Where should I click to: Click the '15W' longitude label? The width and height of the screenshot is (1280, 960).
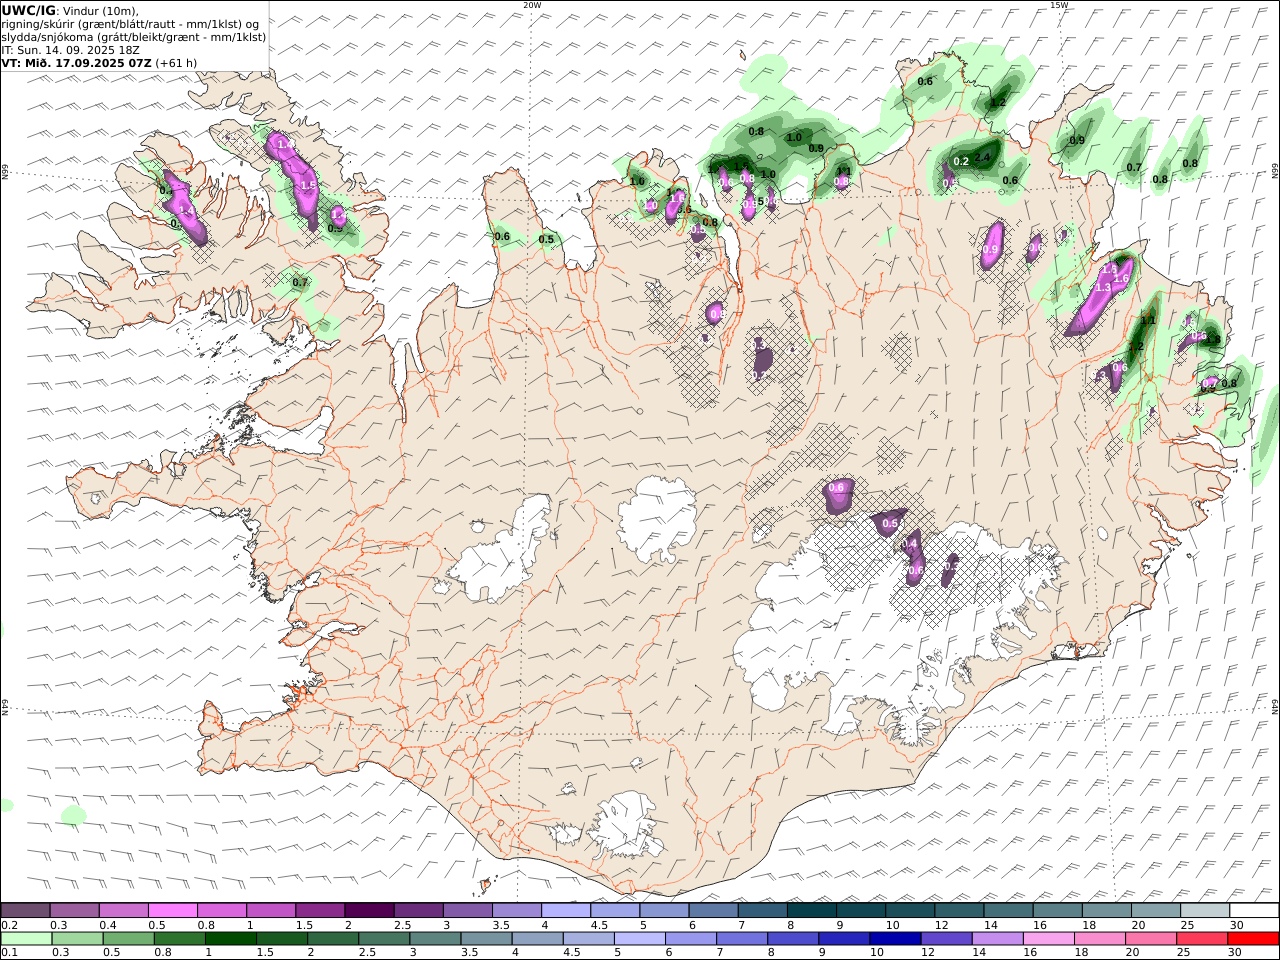click(1059, 5)
